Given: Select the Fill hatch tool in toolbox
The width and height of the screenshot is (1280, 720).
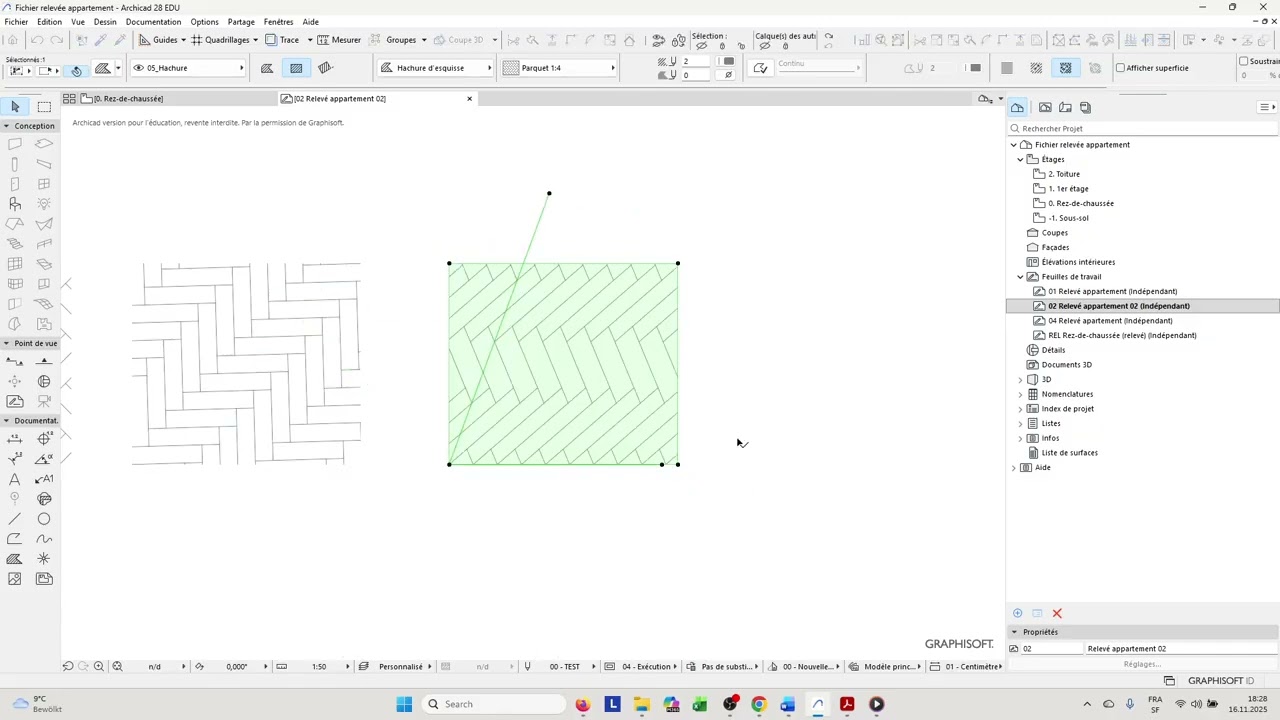Looking at the screenshot, I should [x=15, y=559].
